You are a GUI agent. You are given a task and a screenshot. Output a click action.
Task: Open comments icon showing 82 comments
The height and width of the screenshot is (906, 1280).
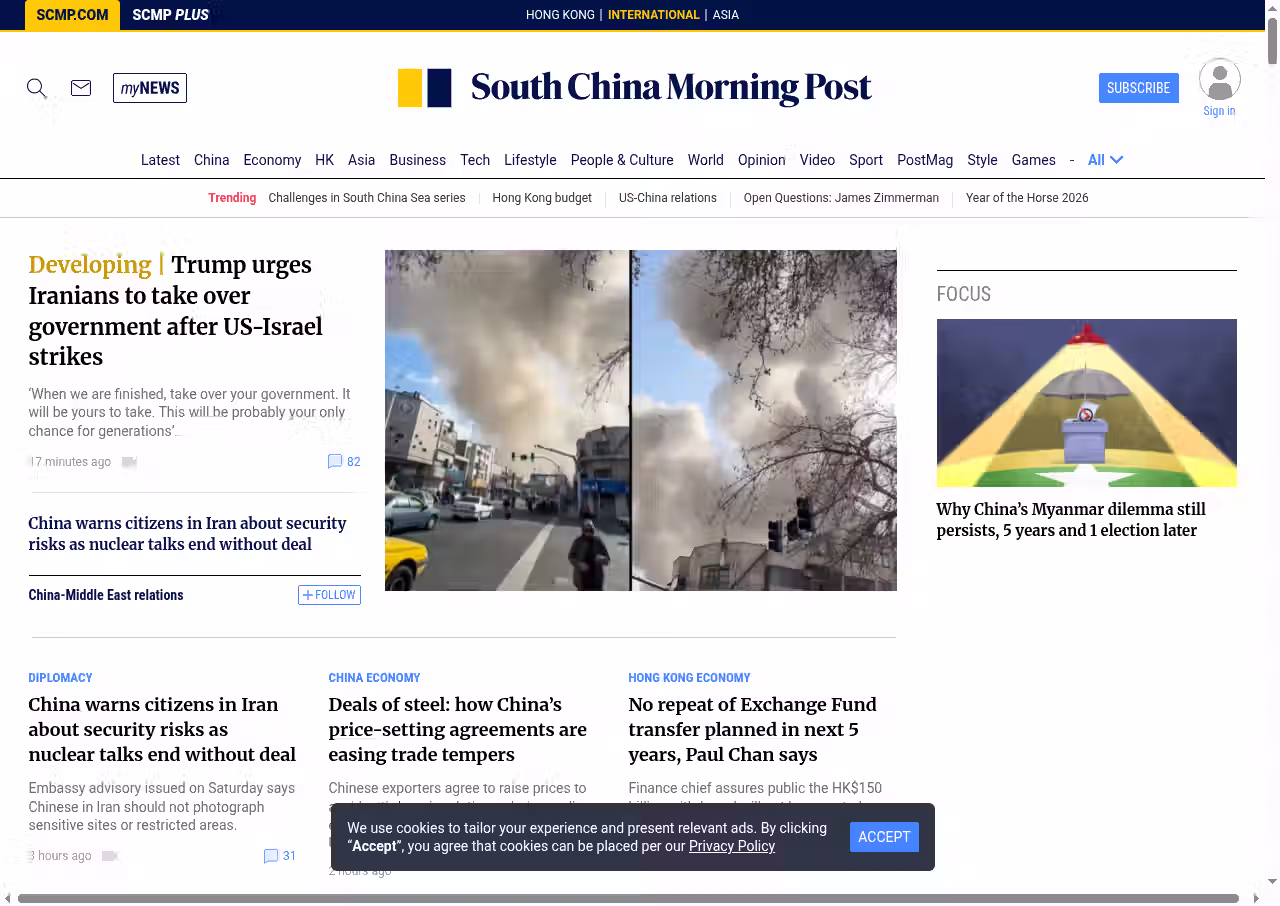(335, 461)
